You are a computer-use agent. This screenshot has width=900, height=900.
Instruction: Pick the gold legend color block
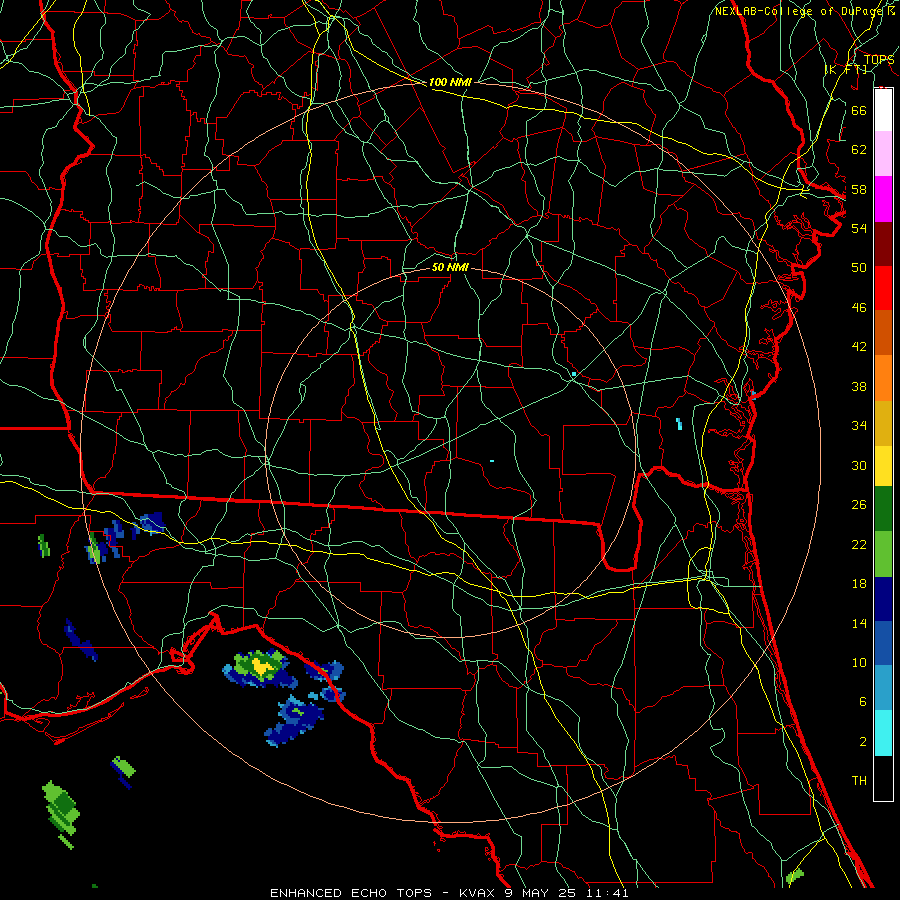(883, 423)
